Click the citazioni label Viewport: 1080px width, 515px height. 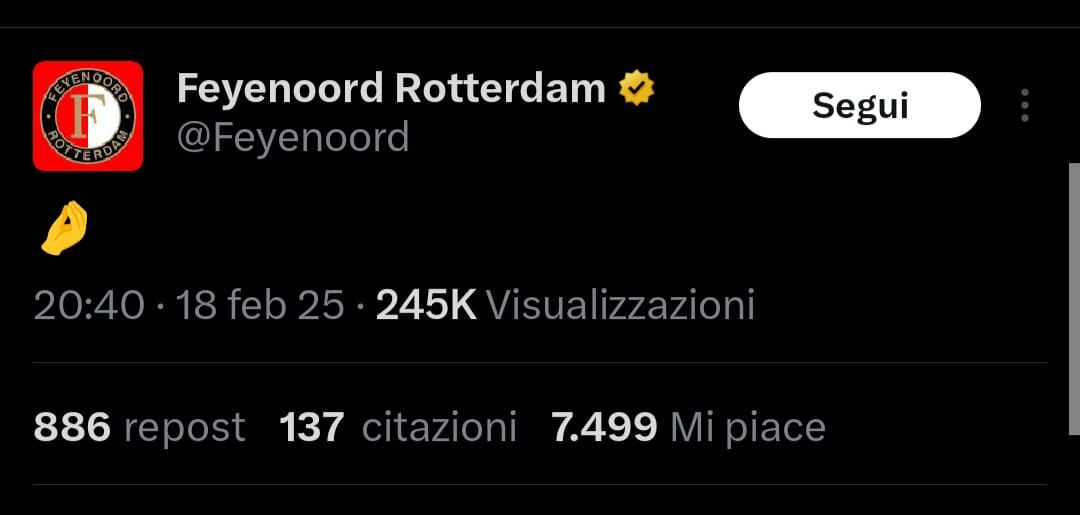click(439, 427)
